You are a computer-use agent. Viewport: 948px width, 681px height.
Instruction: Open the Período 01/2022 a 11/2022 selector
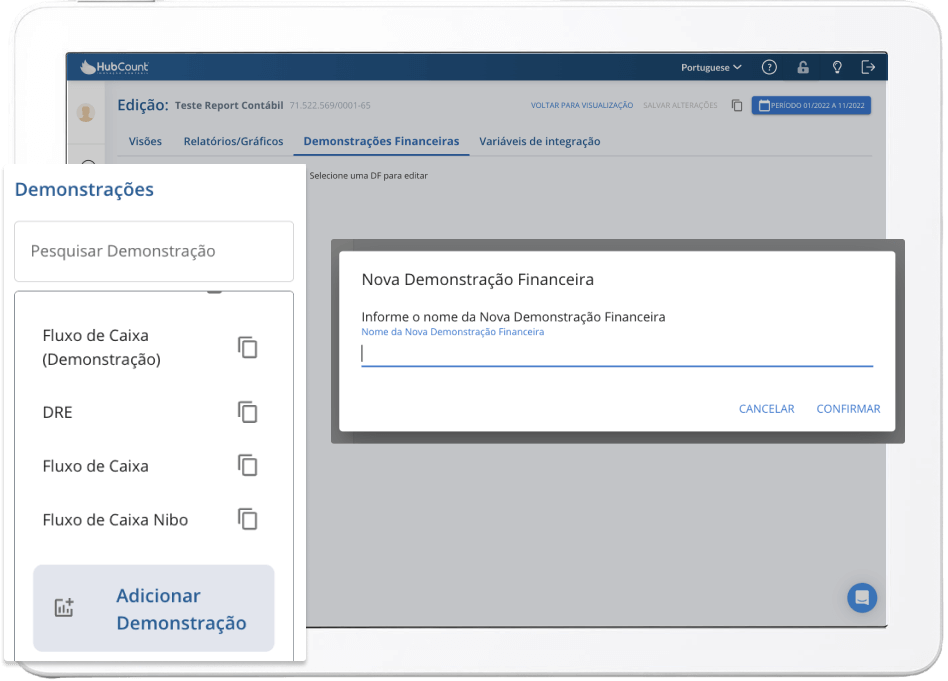(811, 105)
